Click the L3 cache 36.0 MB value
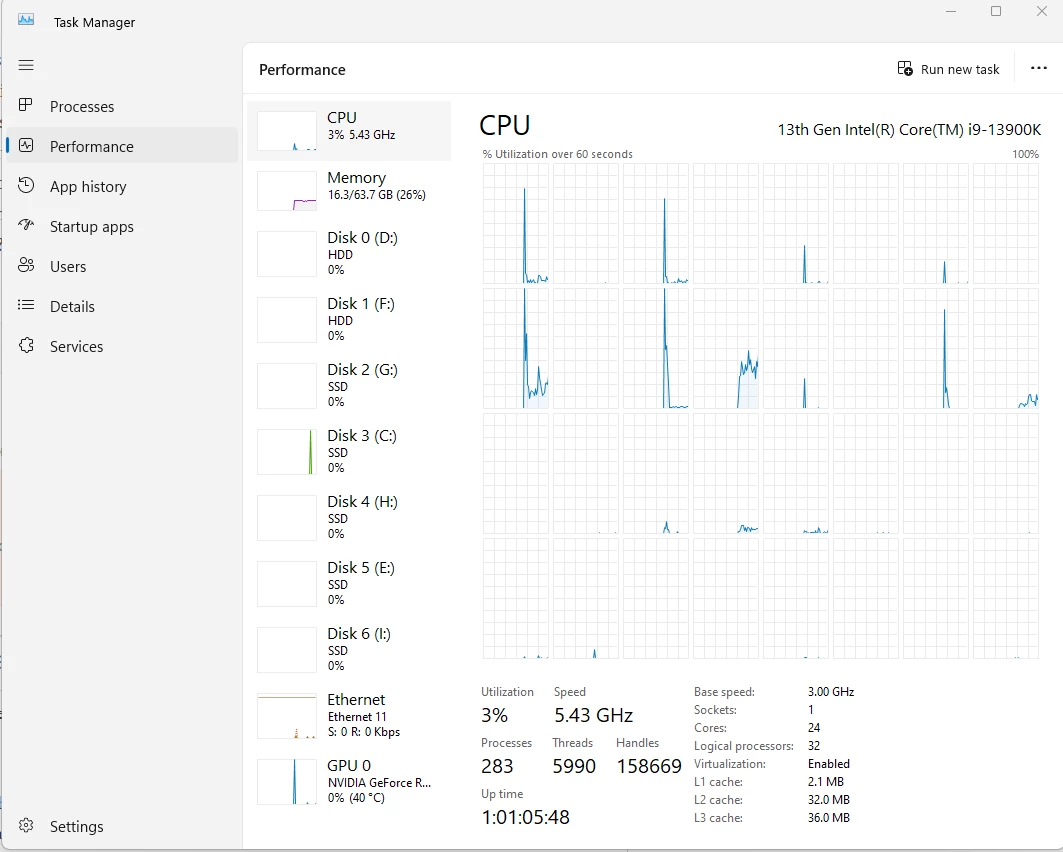Screen dimensions: 1063x852 (828, 817)
